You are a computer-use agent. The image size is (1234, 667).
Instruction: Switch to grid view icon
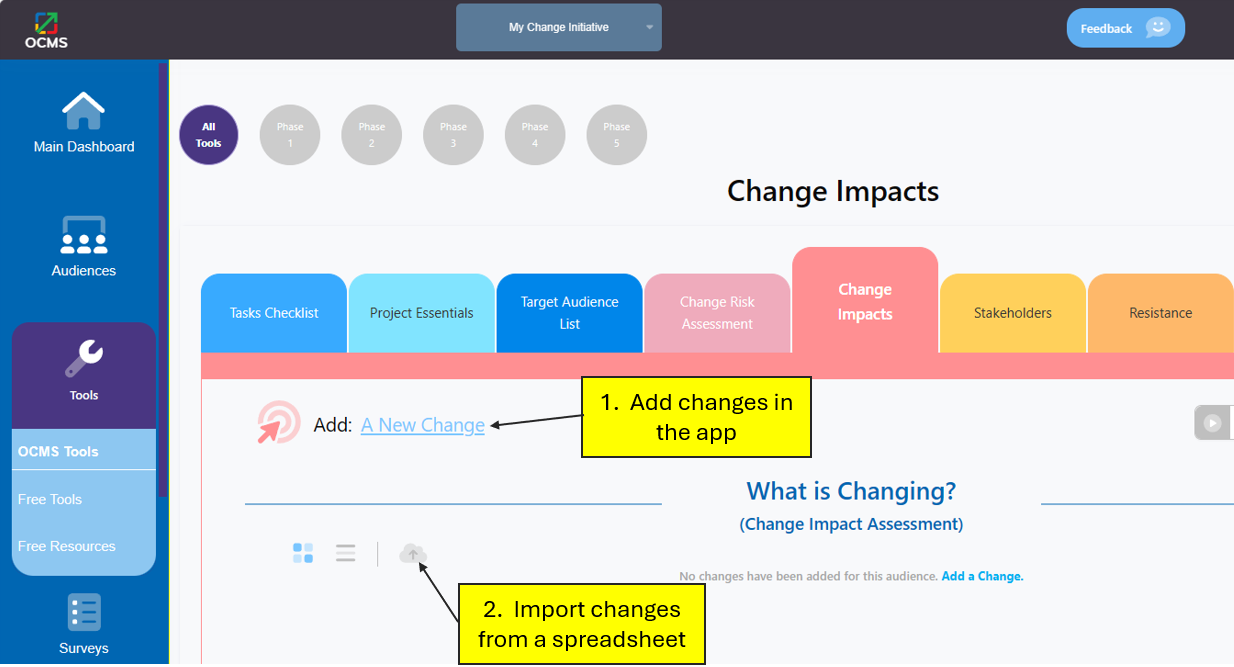tap(303, 553)
